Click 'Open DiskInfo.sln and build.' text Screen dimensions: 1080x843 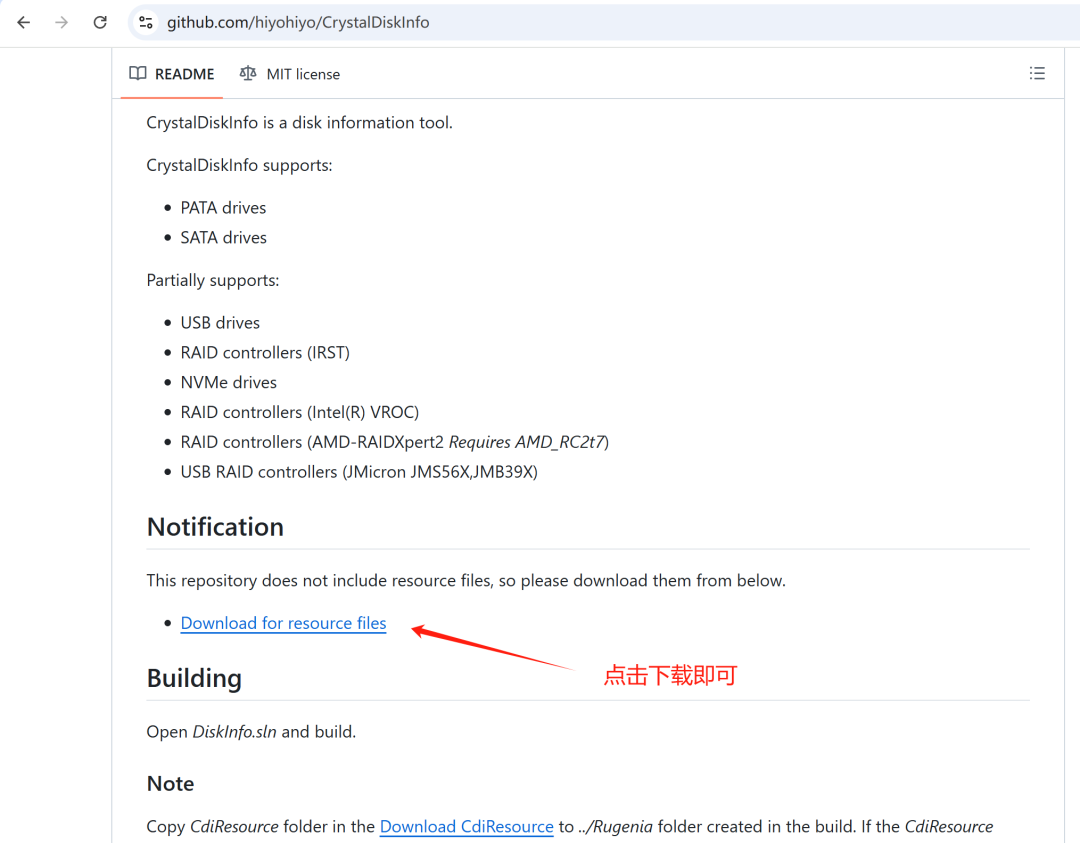[x=251, y=731]
